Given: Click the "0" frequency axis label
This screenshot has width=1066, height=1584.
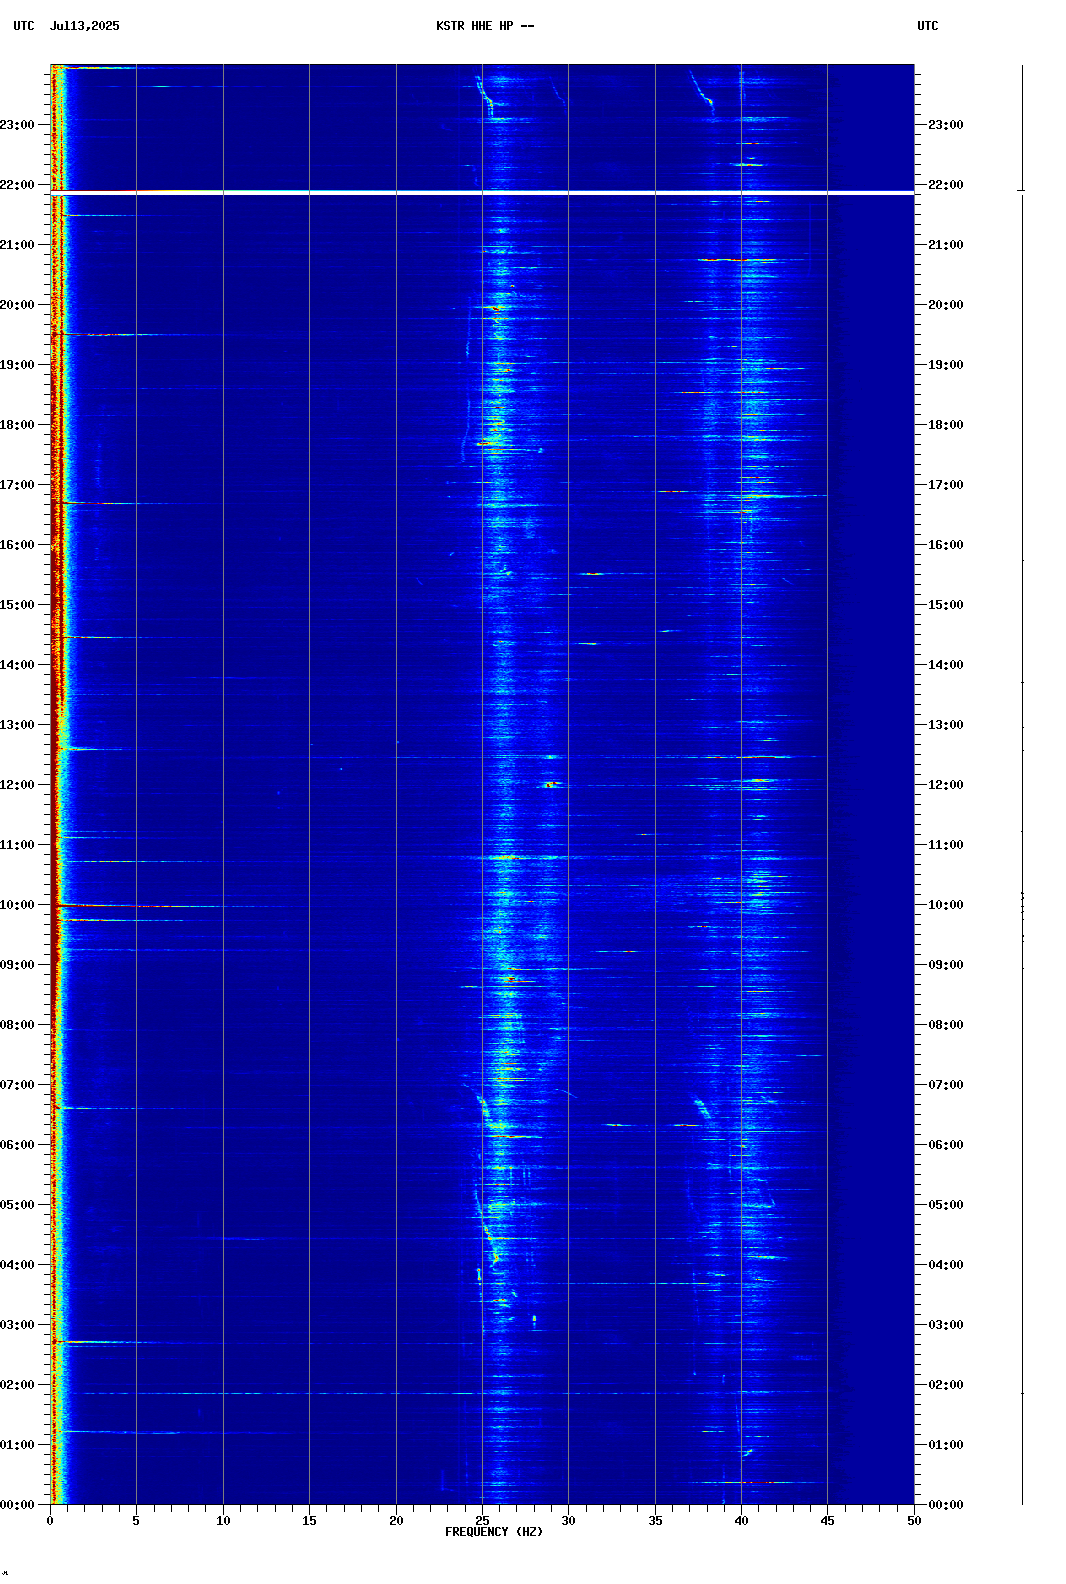Looking at the screenshot, I should (x=50, y=1521).
